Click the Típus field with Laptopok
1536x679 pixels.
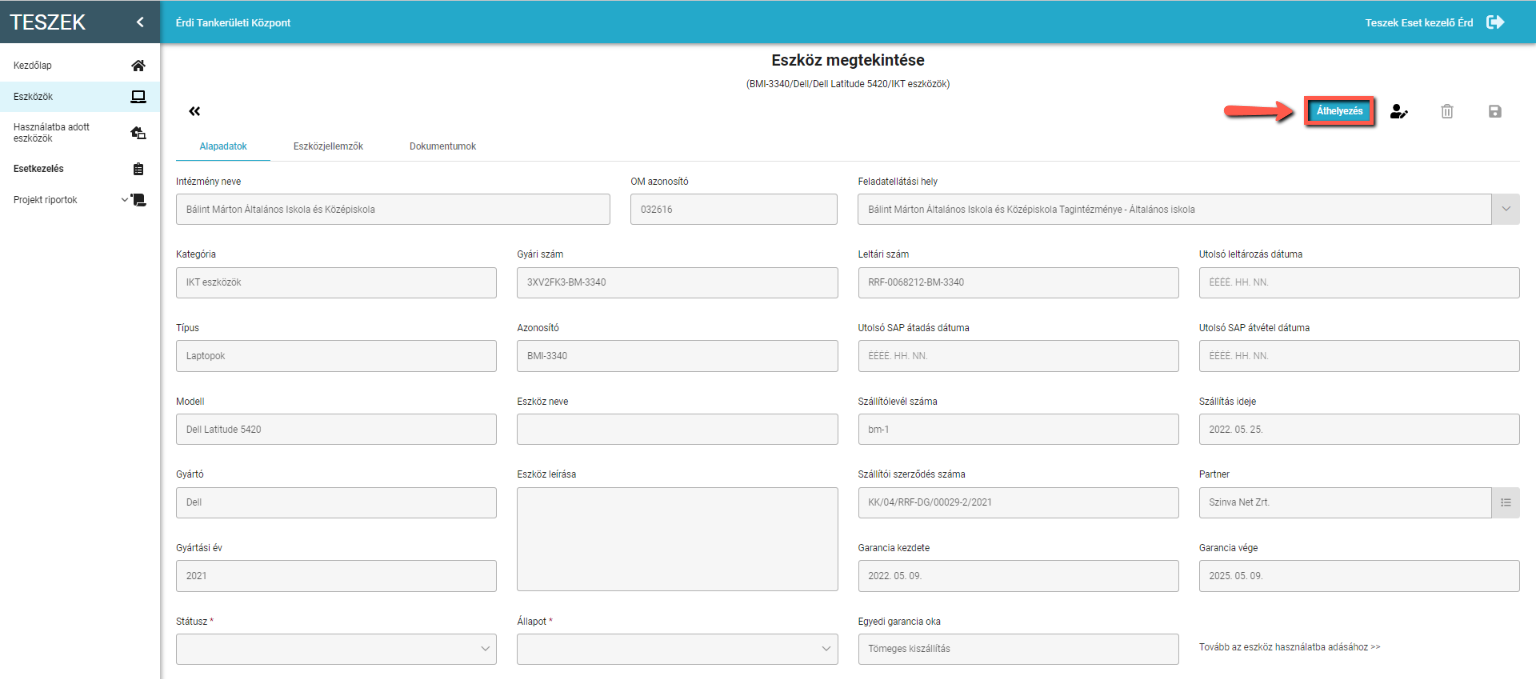(x=336, y=356)
